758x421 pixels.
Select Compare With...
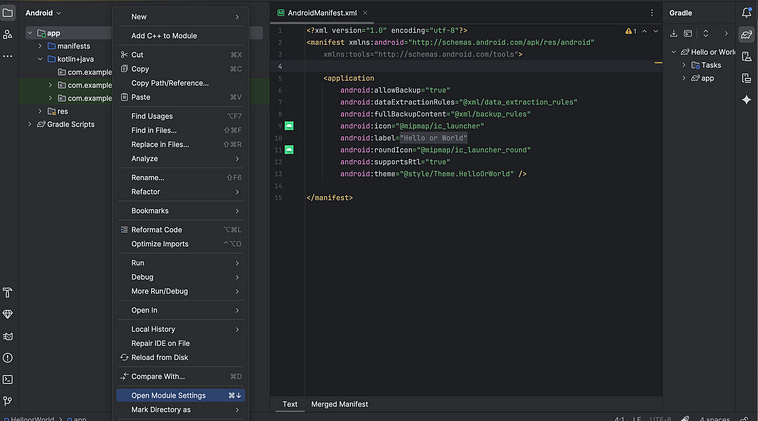point(180,376)
